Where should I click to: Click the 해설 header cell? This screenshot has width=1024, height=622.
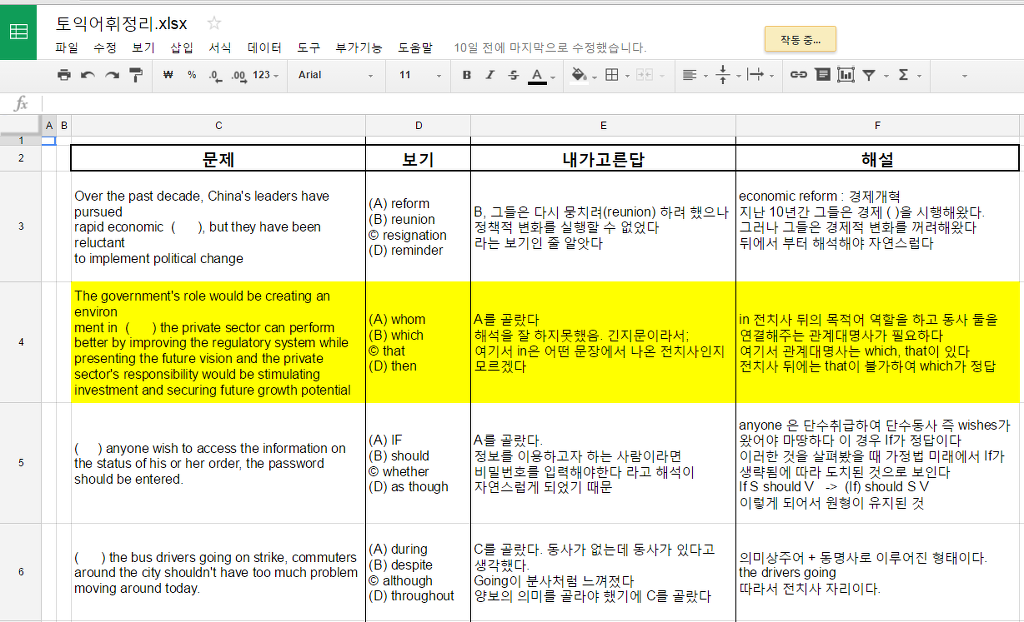877,159
